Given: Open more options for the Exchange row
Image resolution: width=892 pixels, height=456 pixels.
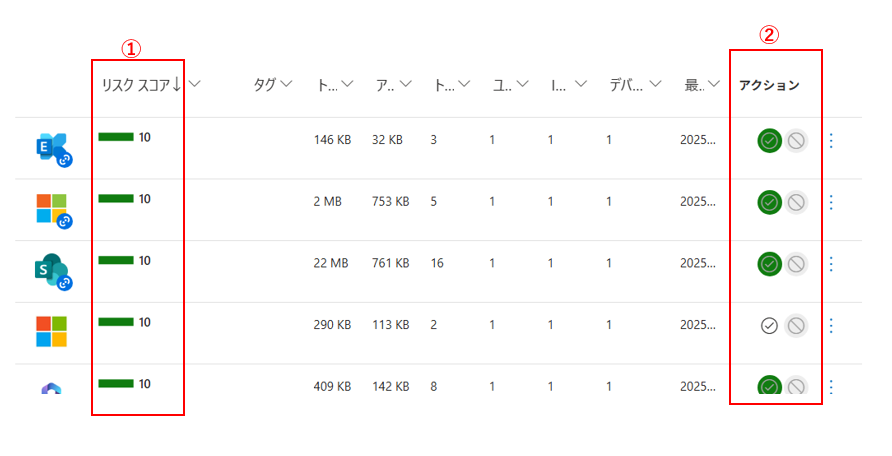Looking at the screenshot, I should click(x=832, y=140).
